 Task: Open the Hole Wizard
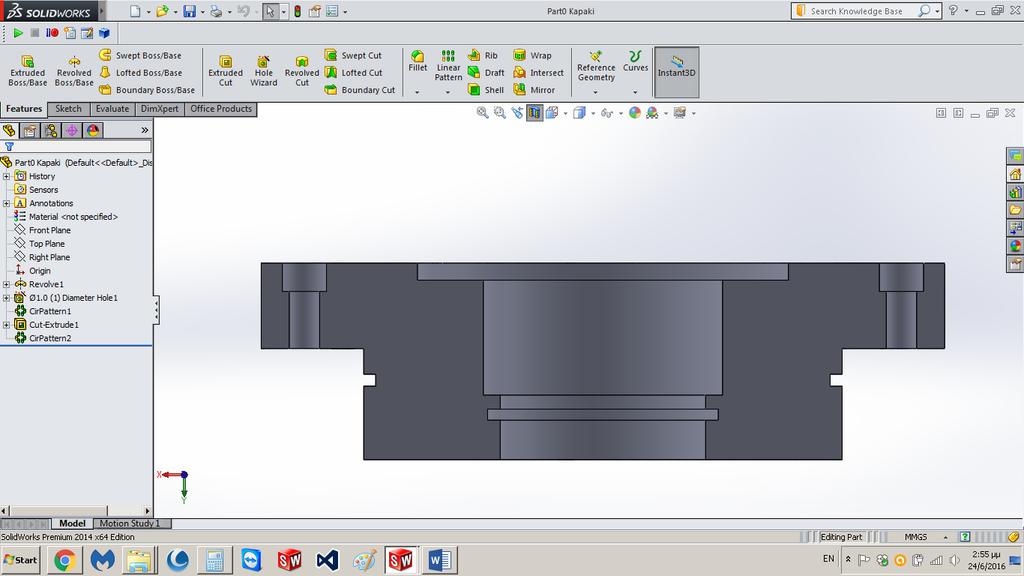pyautogui.click(x=263, y=71)
